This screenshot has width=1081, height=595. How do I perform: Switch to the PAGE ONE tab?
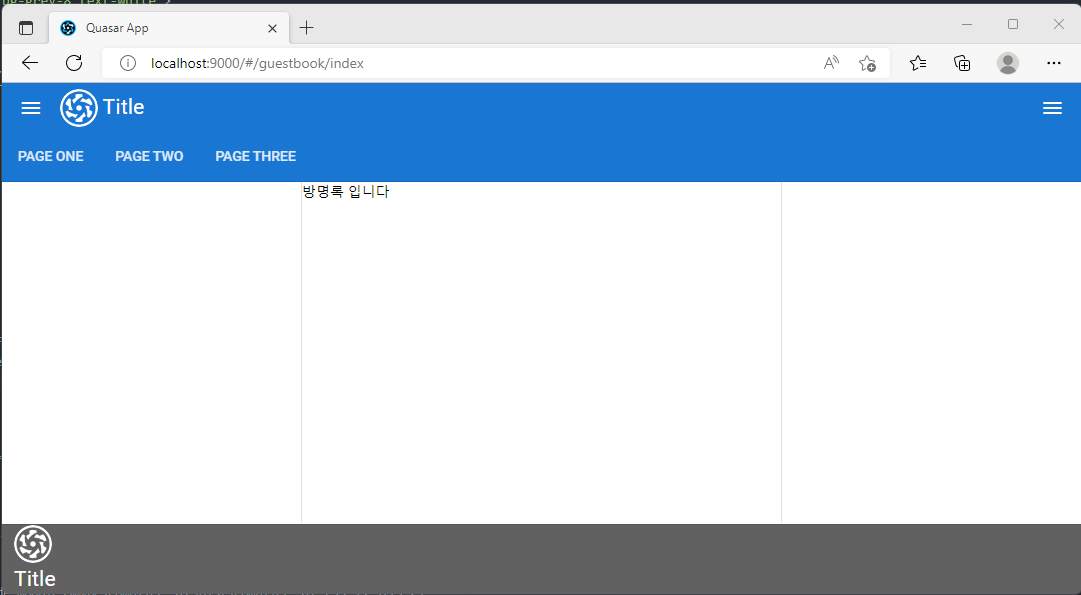50,157
